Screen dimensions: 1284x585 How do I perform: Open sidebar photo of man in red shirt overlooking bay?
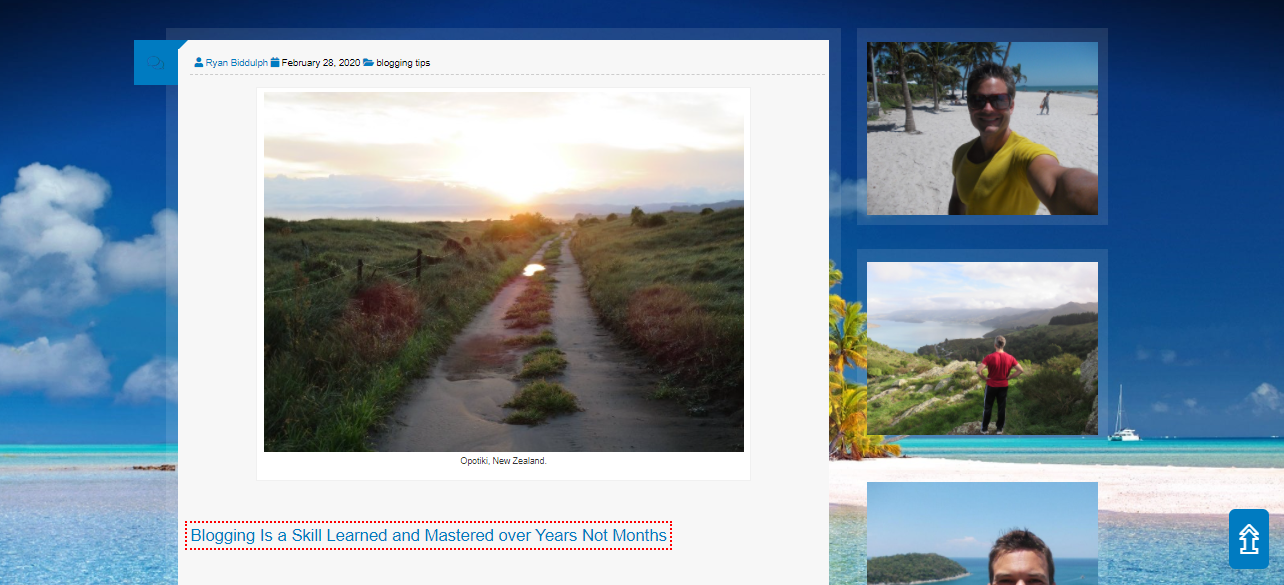[982, 348]
